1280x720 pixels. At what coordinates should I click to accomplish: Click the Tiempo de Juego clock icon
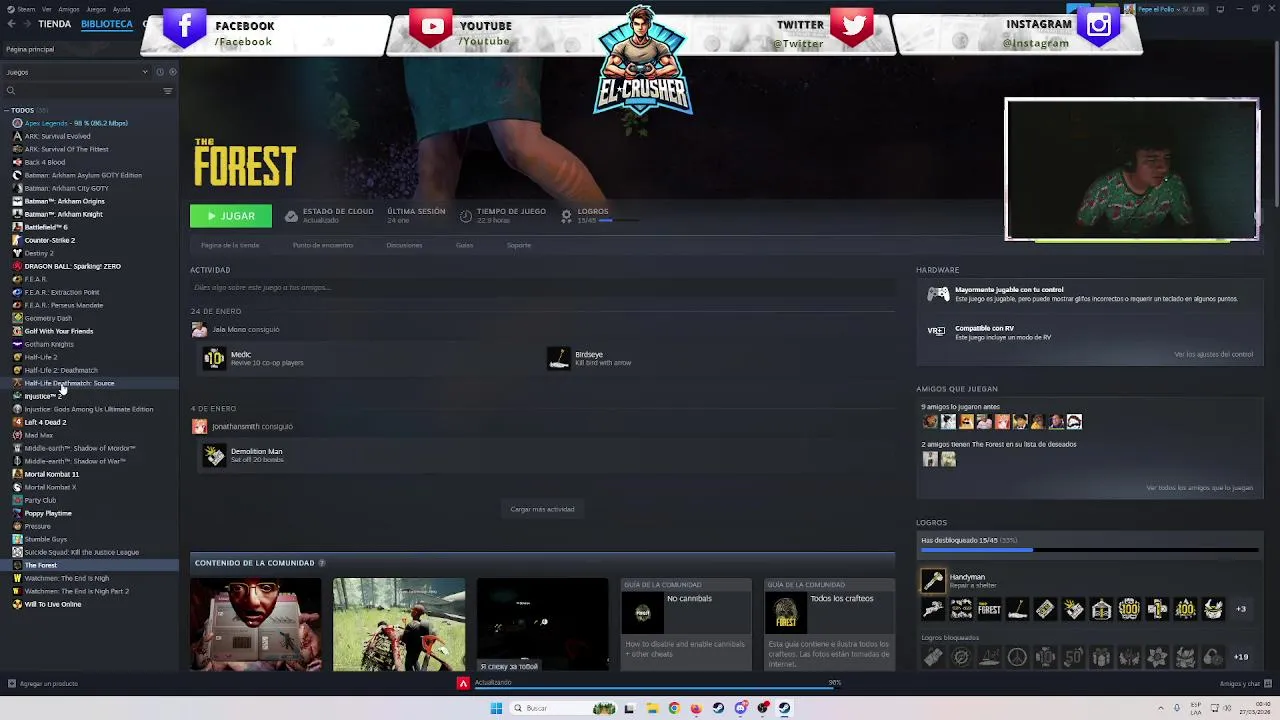pyautogui.click(x=466, y=216)
